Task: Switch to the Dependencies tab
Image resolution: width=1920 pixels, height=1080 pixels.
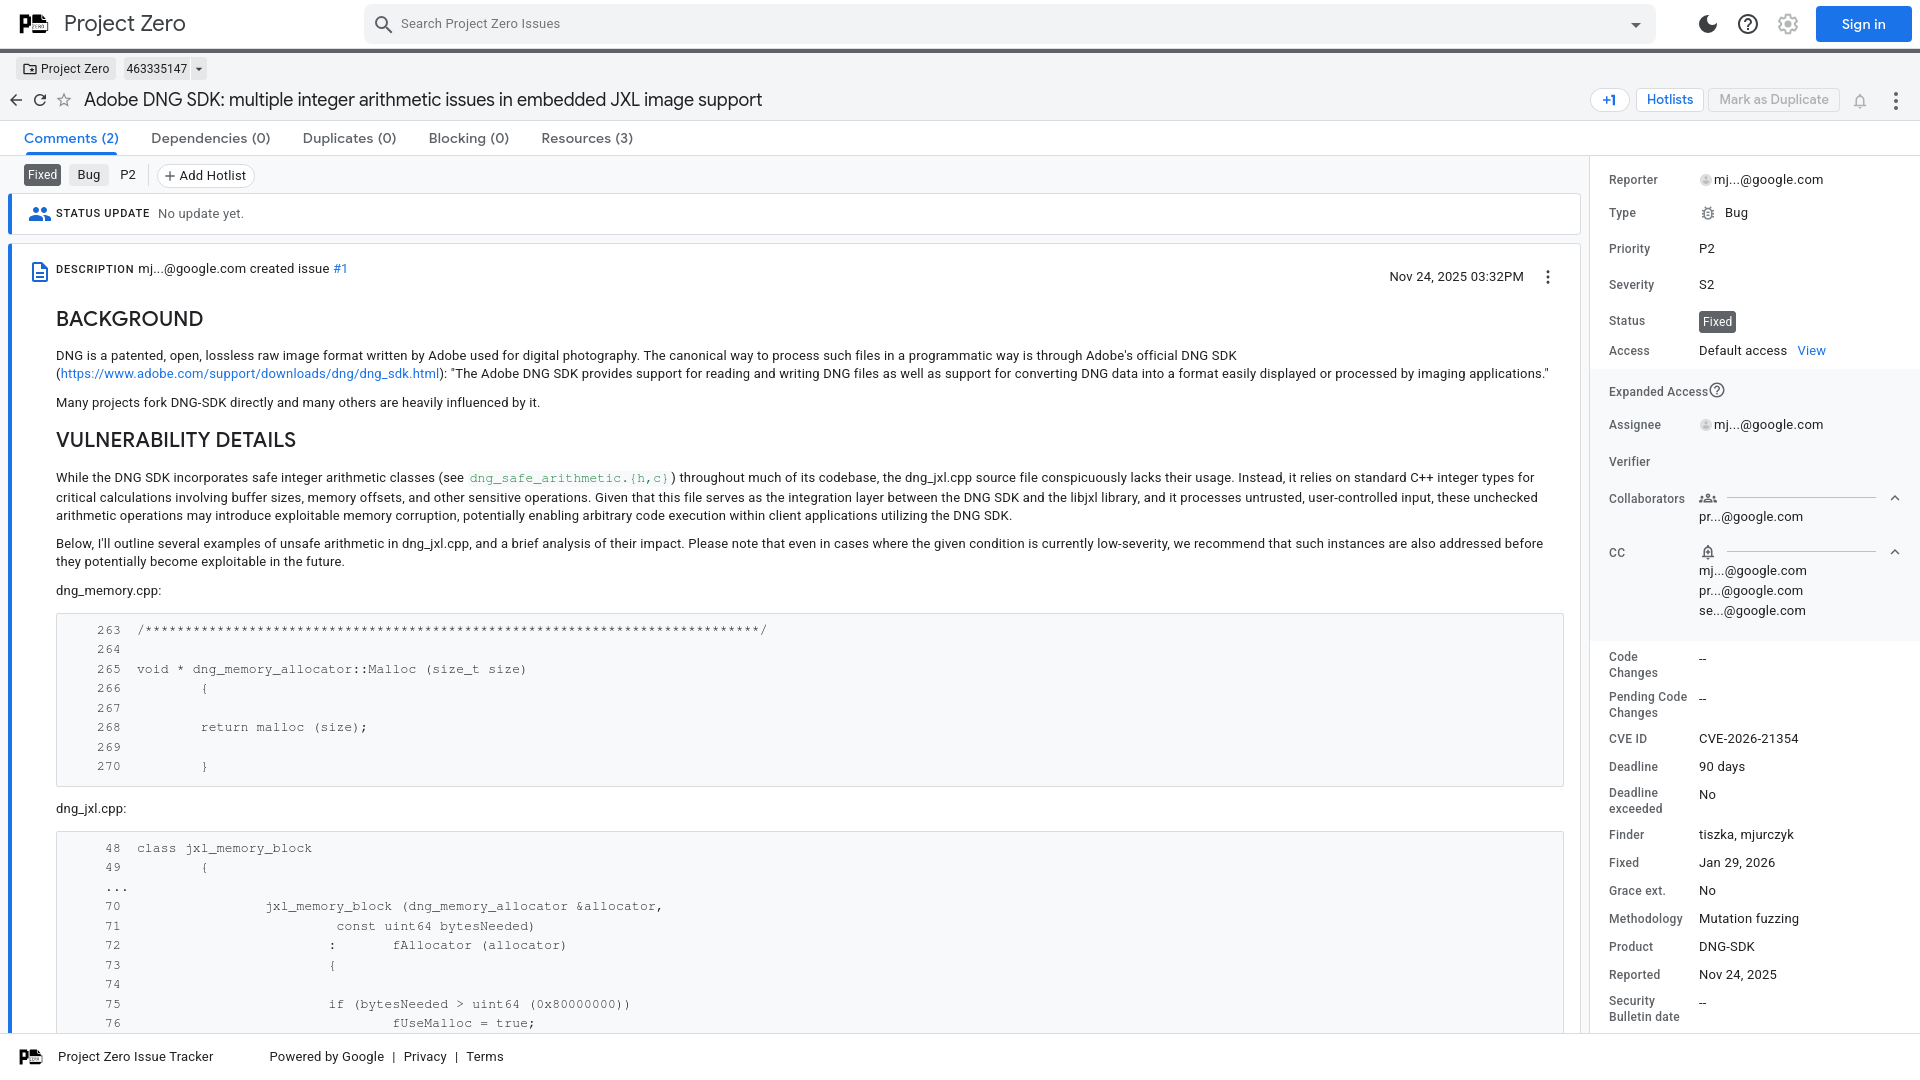Action: pos(210,138)
